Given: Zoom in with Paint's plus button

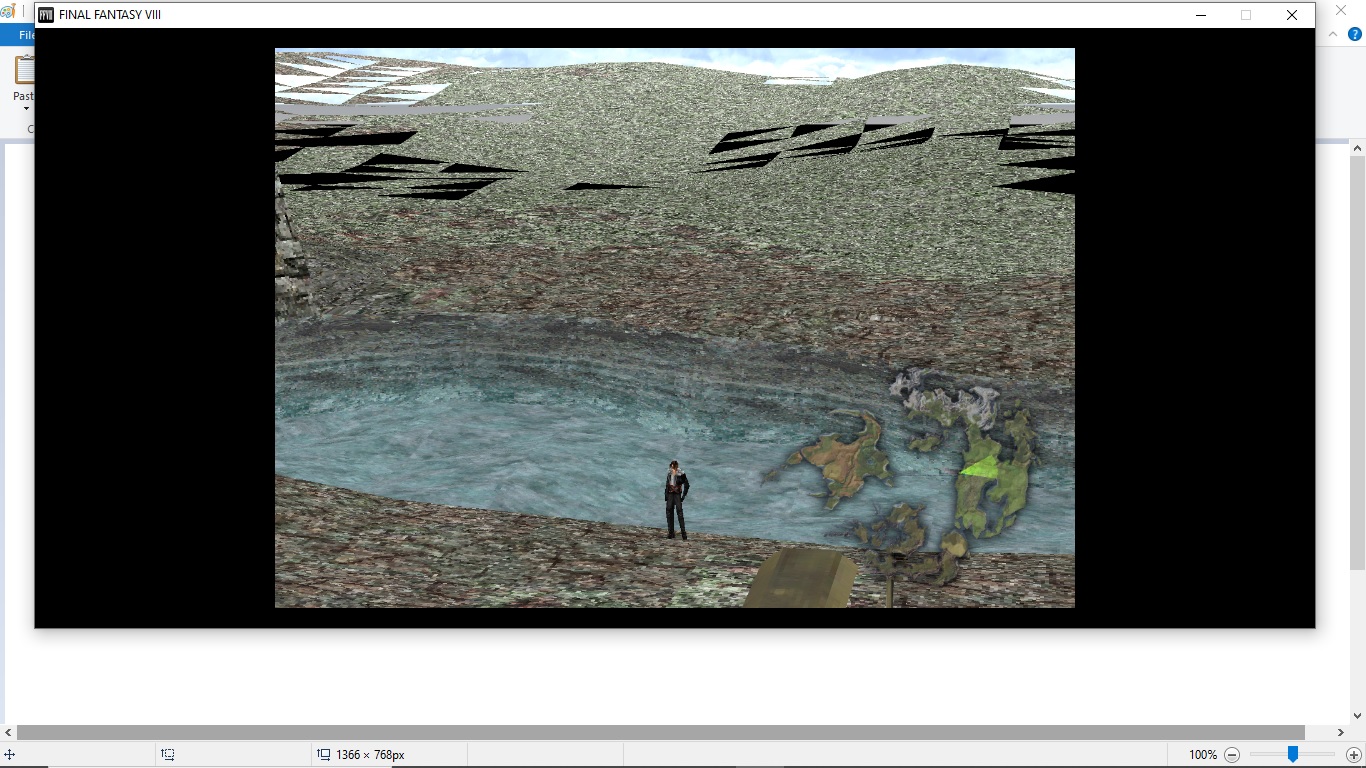Looking at the screenshot, I should click(x=1354, y=755).
